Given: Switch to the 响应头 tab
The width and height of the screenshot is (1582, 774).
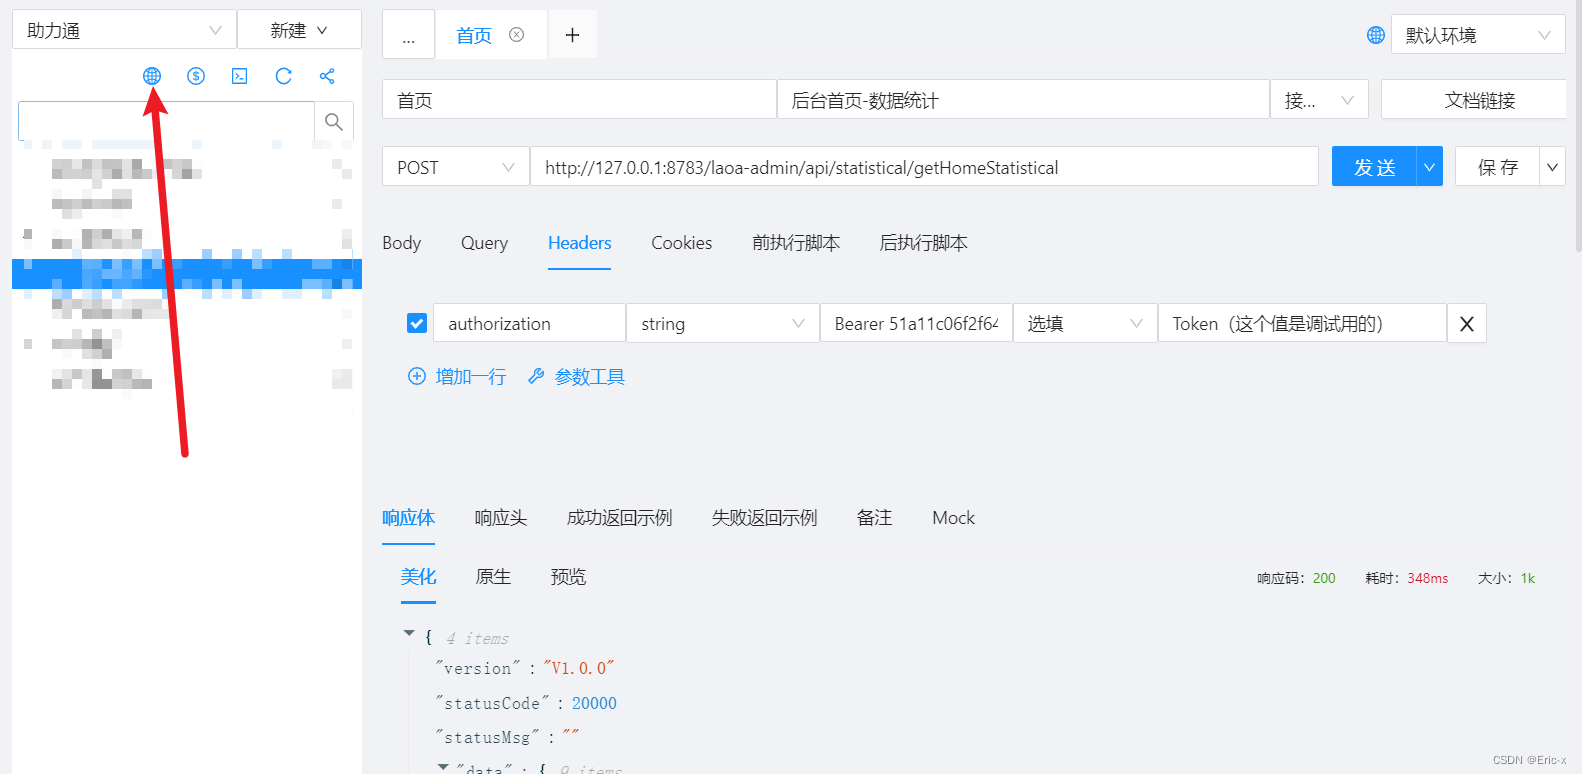Looking at the screenshot, I should click(x=500, y=518).
